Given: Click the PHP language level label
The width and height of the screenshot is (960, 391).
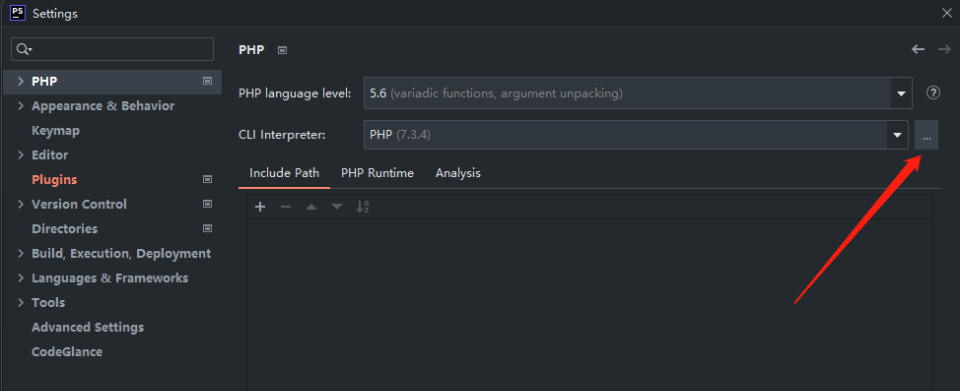Looking at the screenshot, I should pos(294,94).
